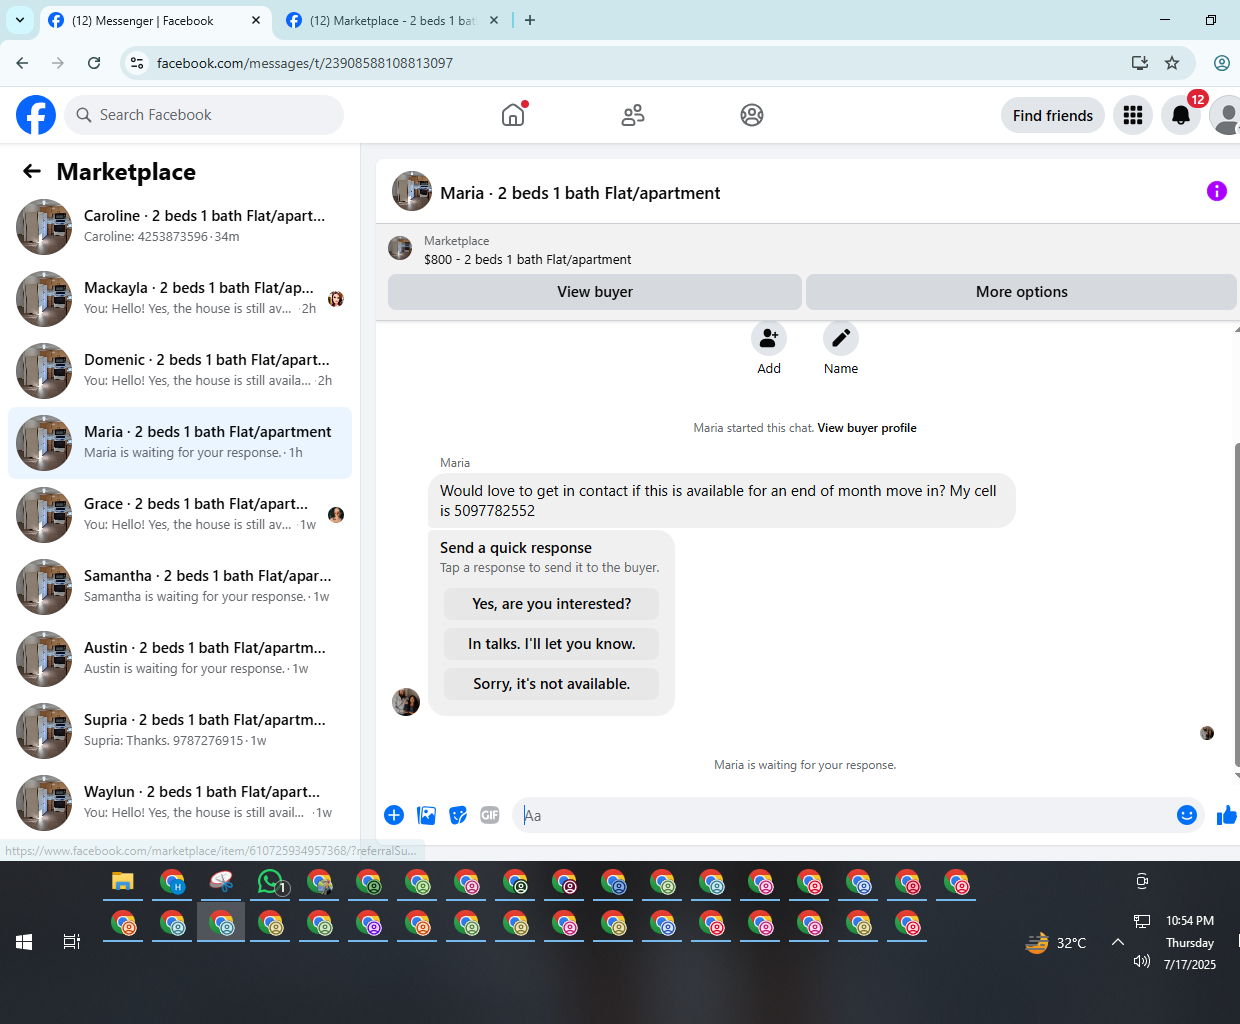This screenshot has height=1024, width=1240.
Task: Bookmark this page with star icon
Action: coord(1172,63)
